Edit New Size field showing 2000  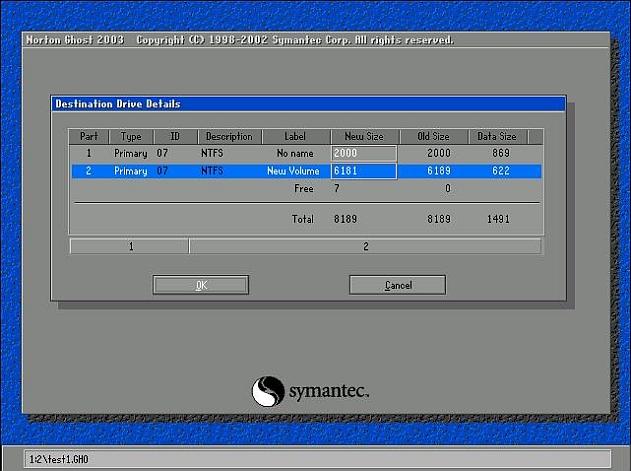click(x=364, y=153)
